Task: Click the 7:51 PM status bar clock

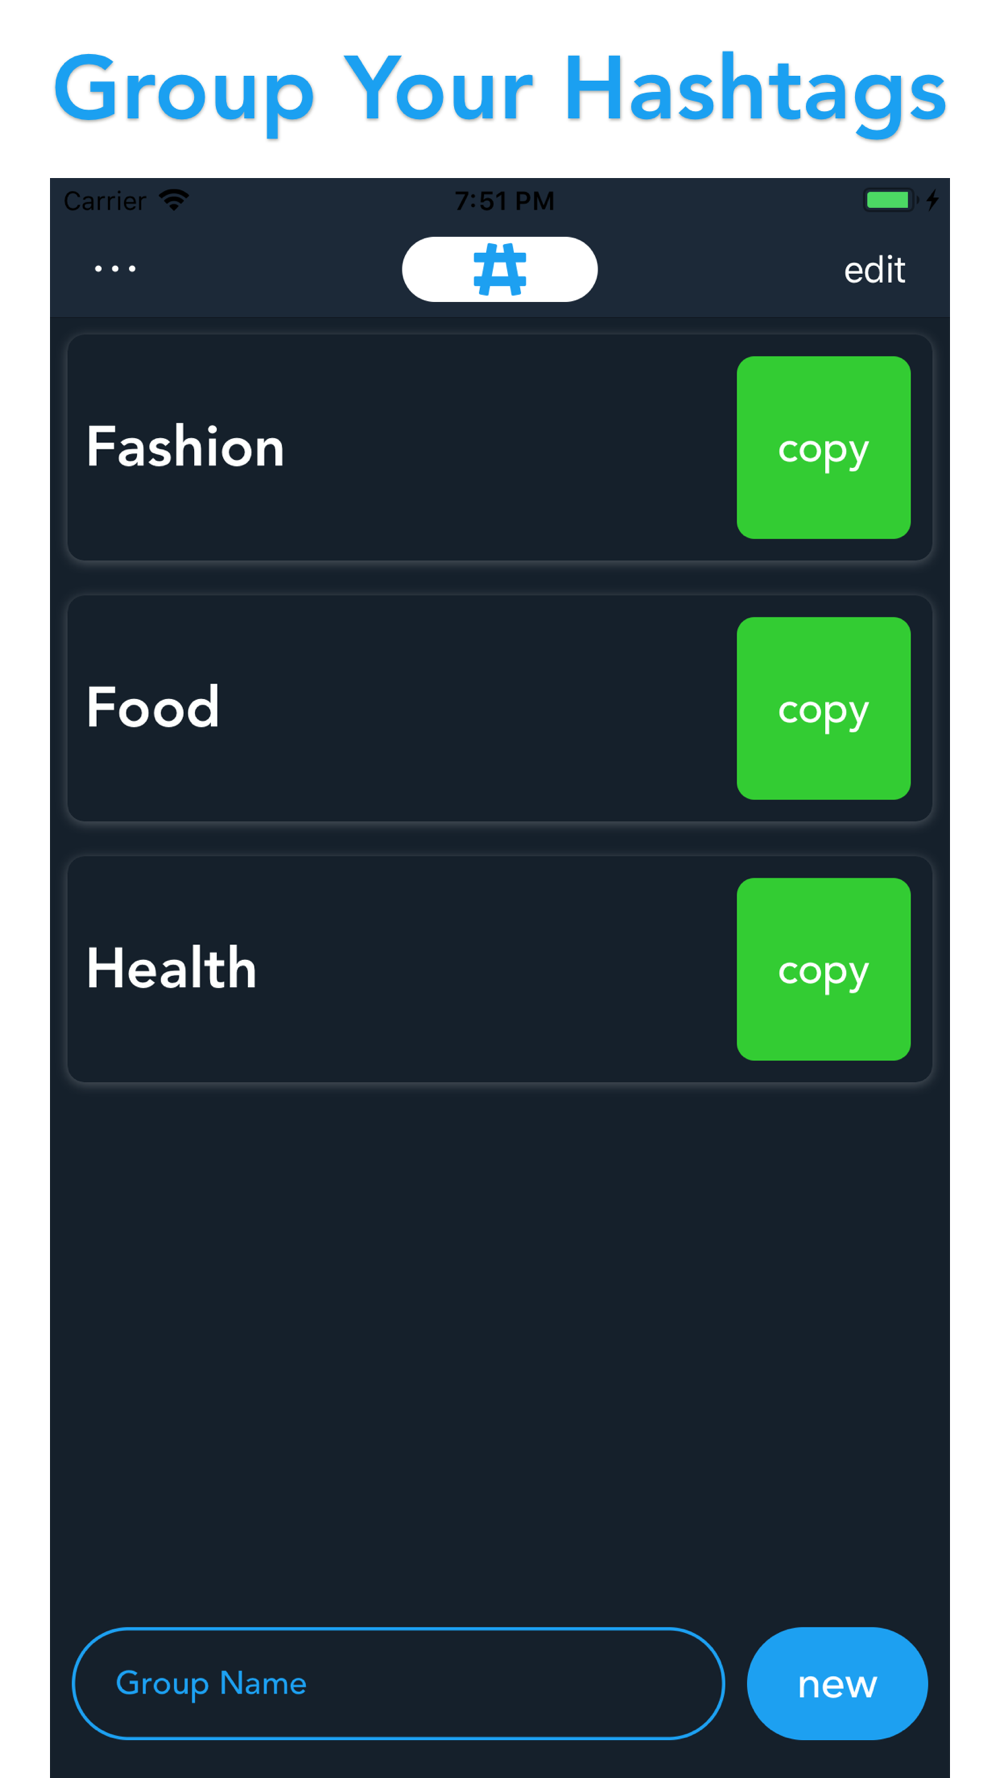Action: coord(504,201)
